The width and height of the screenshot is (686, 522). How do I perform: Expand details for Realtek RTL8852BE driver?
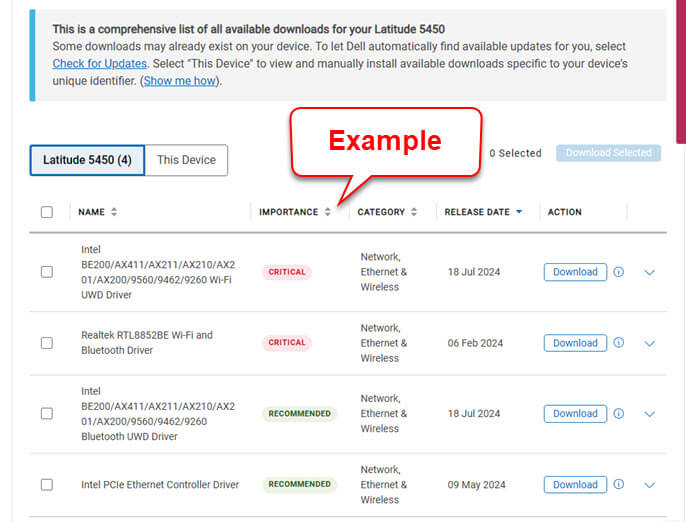(649, 343)
